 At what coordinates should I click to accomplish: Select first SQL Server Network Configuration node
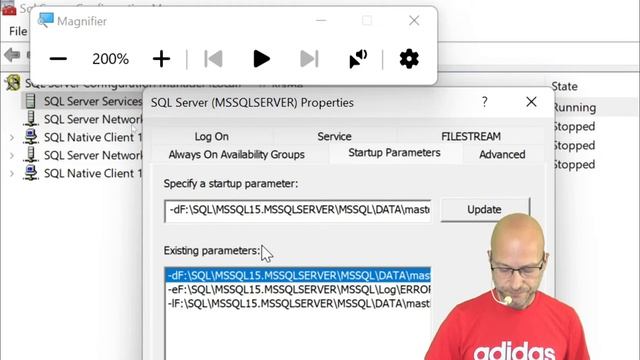click(93, 119)
